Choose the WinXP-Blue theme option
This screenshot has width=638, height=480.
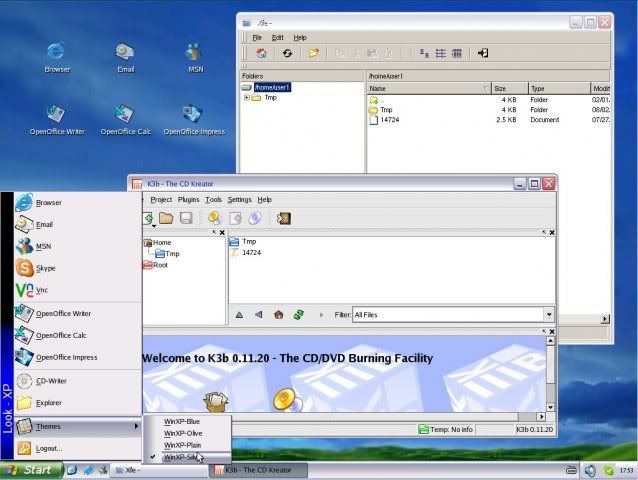click(x=186, y=421)
